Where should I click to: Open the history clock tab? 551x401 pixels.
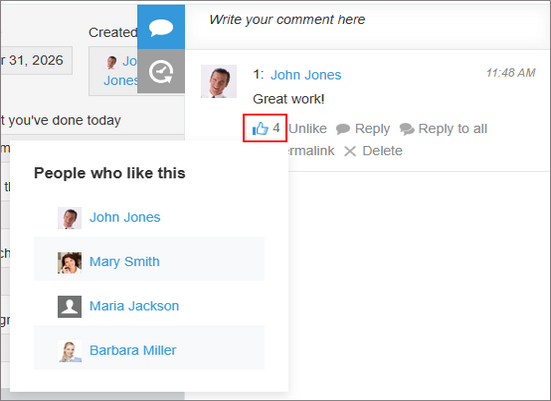pos(161,71)
